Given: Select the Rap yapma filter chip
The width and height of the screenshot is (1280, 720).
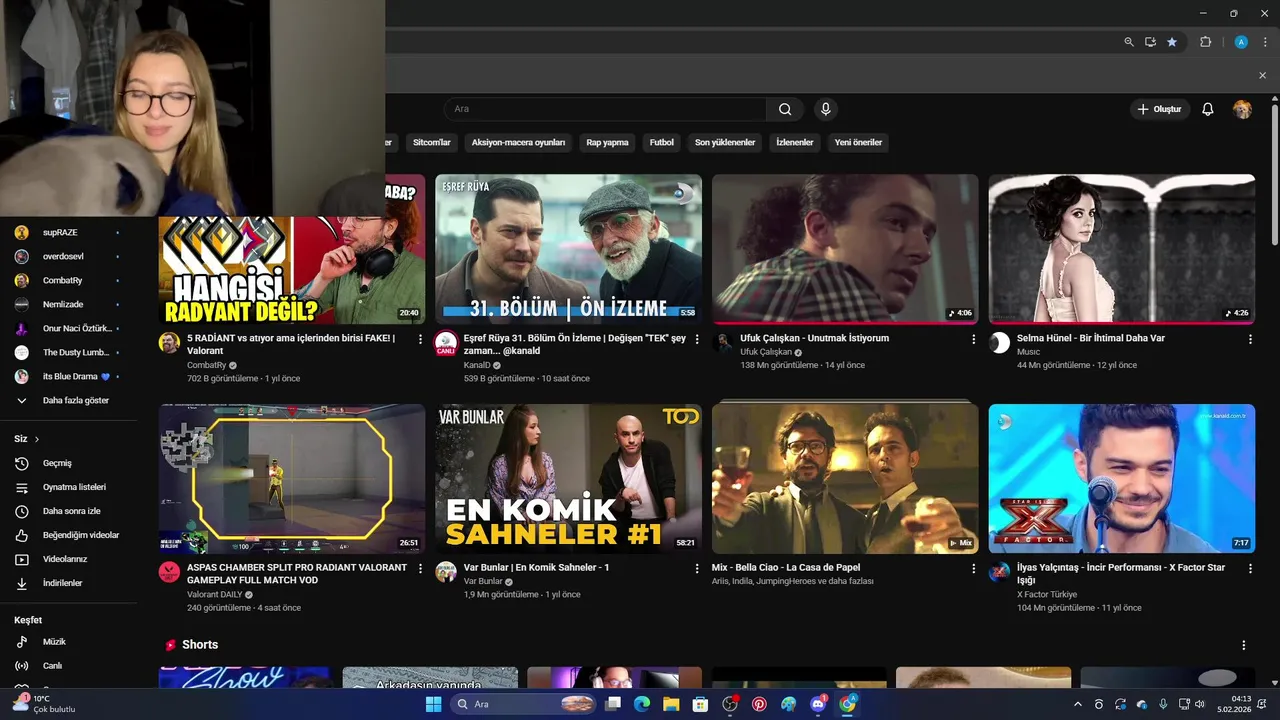Looking at the screenshot, I should 607,142.
